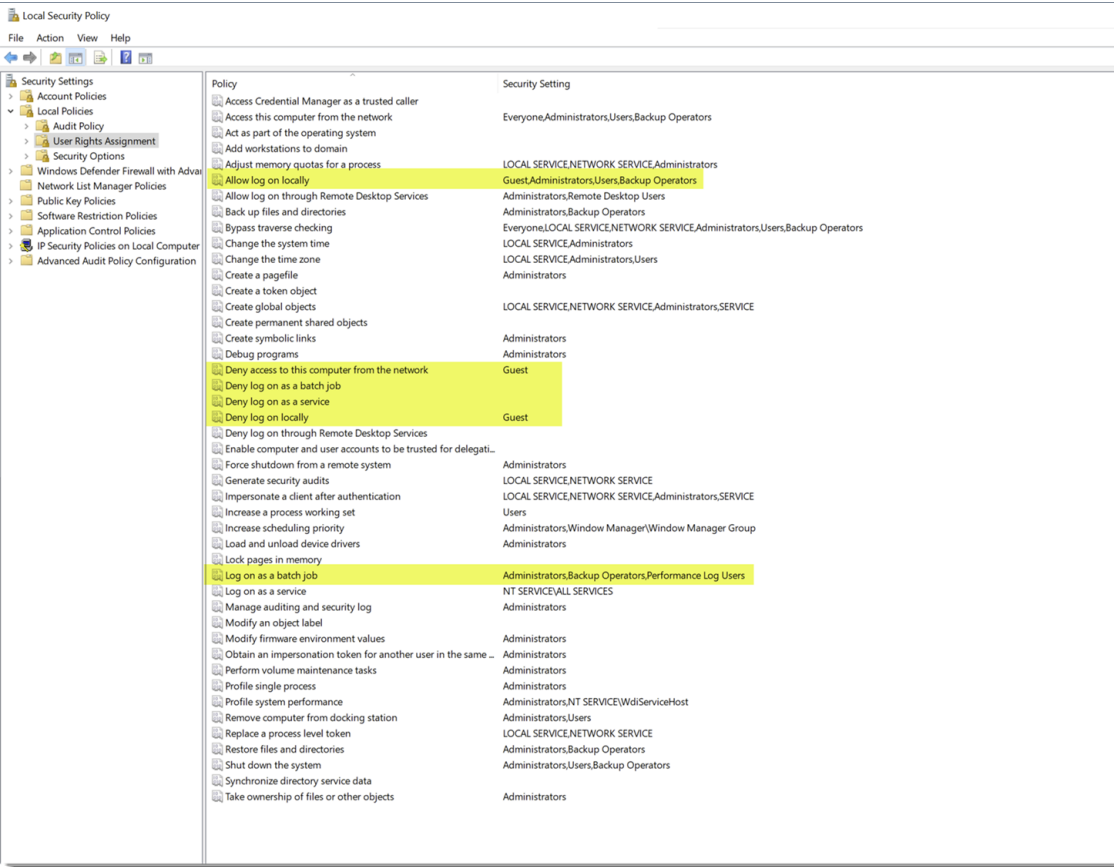The image size is (1114, 867).
Task: Select 'Access this computer from the network' policy
Action: [308, 117]
